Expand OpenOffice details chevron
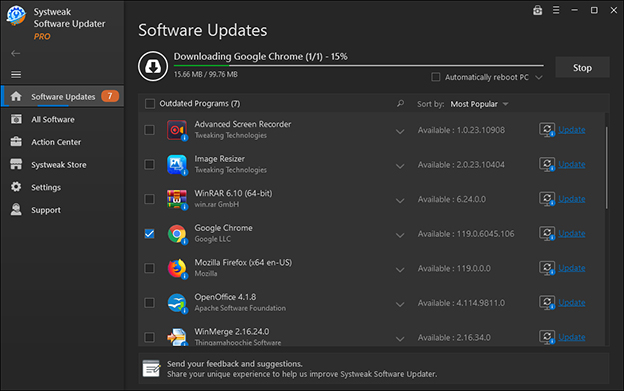 (x=400, y=304)
